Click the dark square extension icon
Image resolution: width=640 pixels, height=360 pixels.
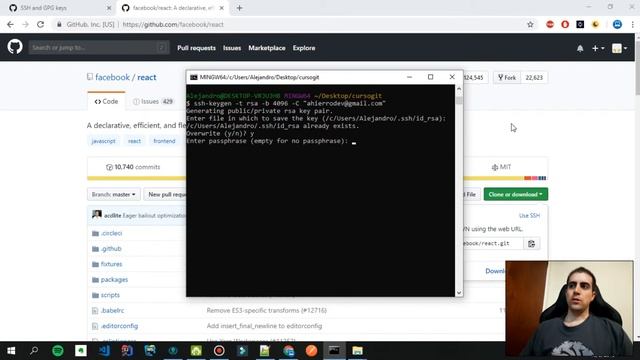[580, 24]
